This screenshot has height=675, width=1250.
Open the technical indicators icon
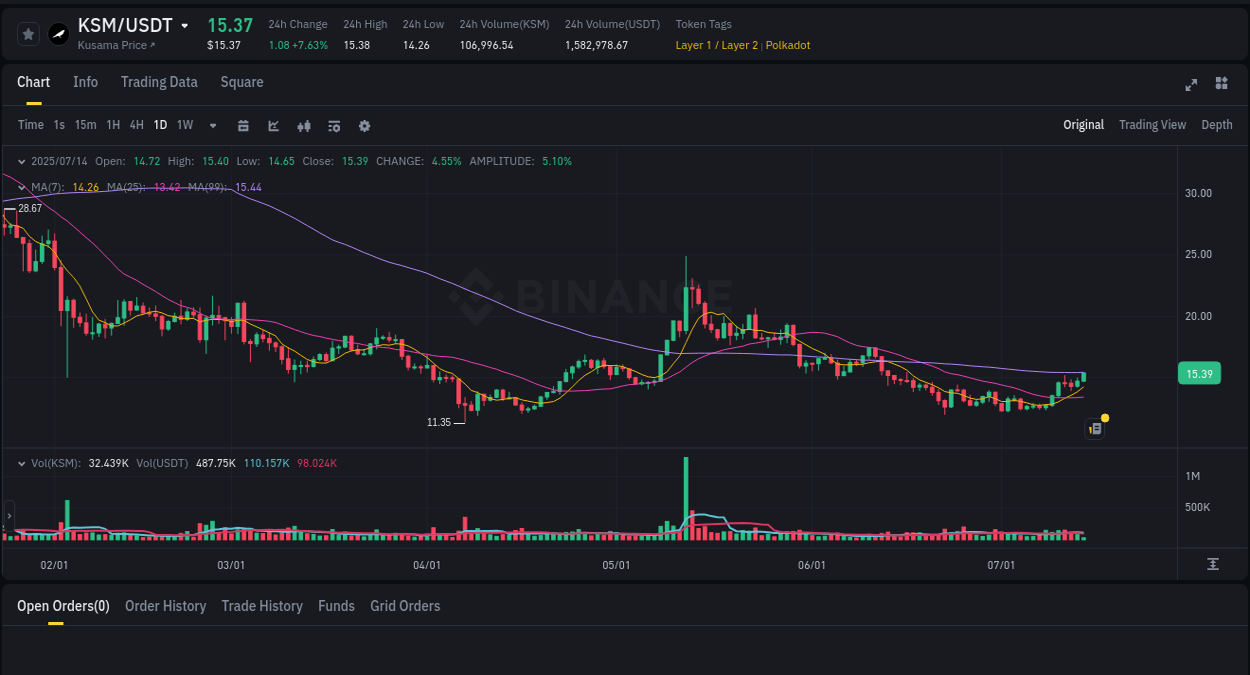click(333, 125)
